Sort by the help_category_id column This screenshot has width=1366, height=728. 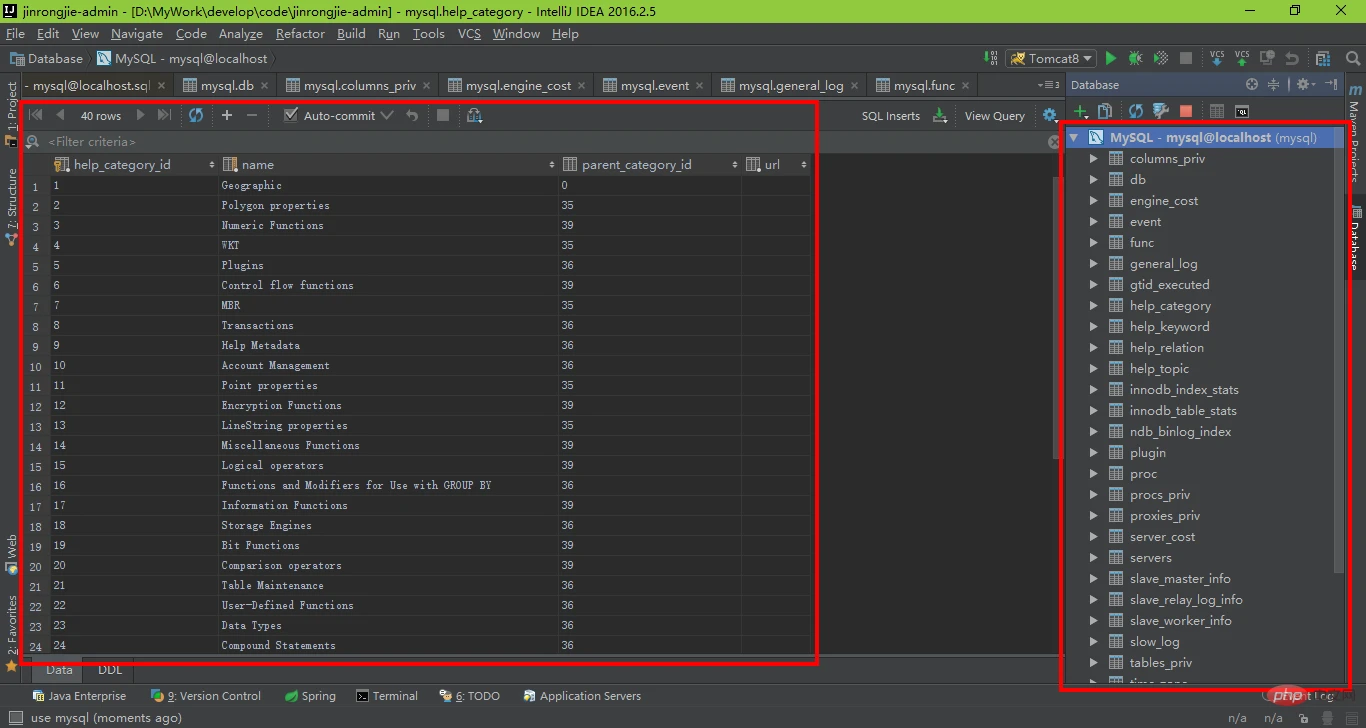click(x=134, y=164)
